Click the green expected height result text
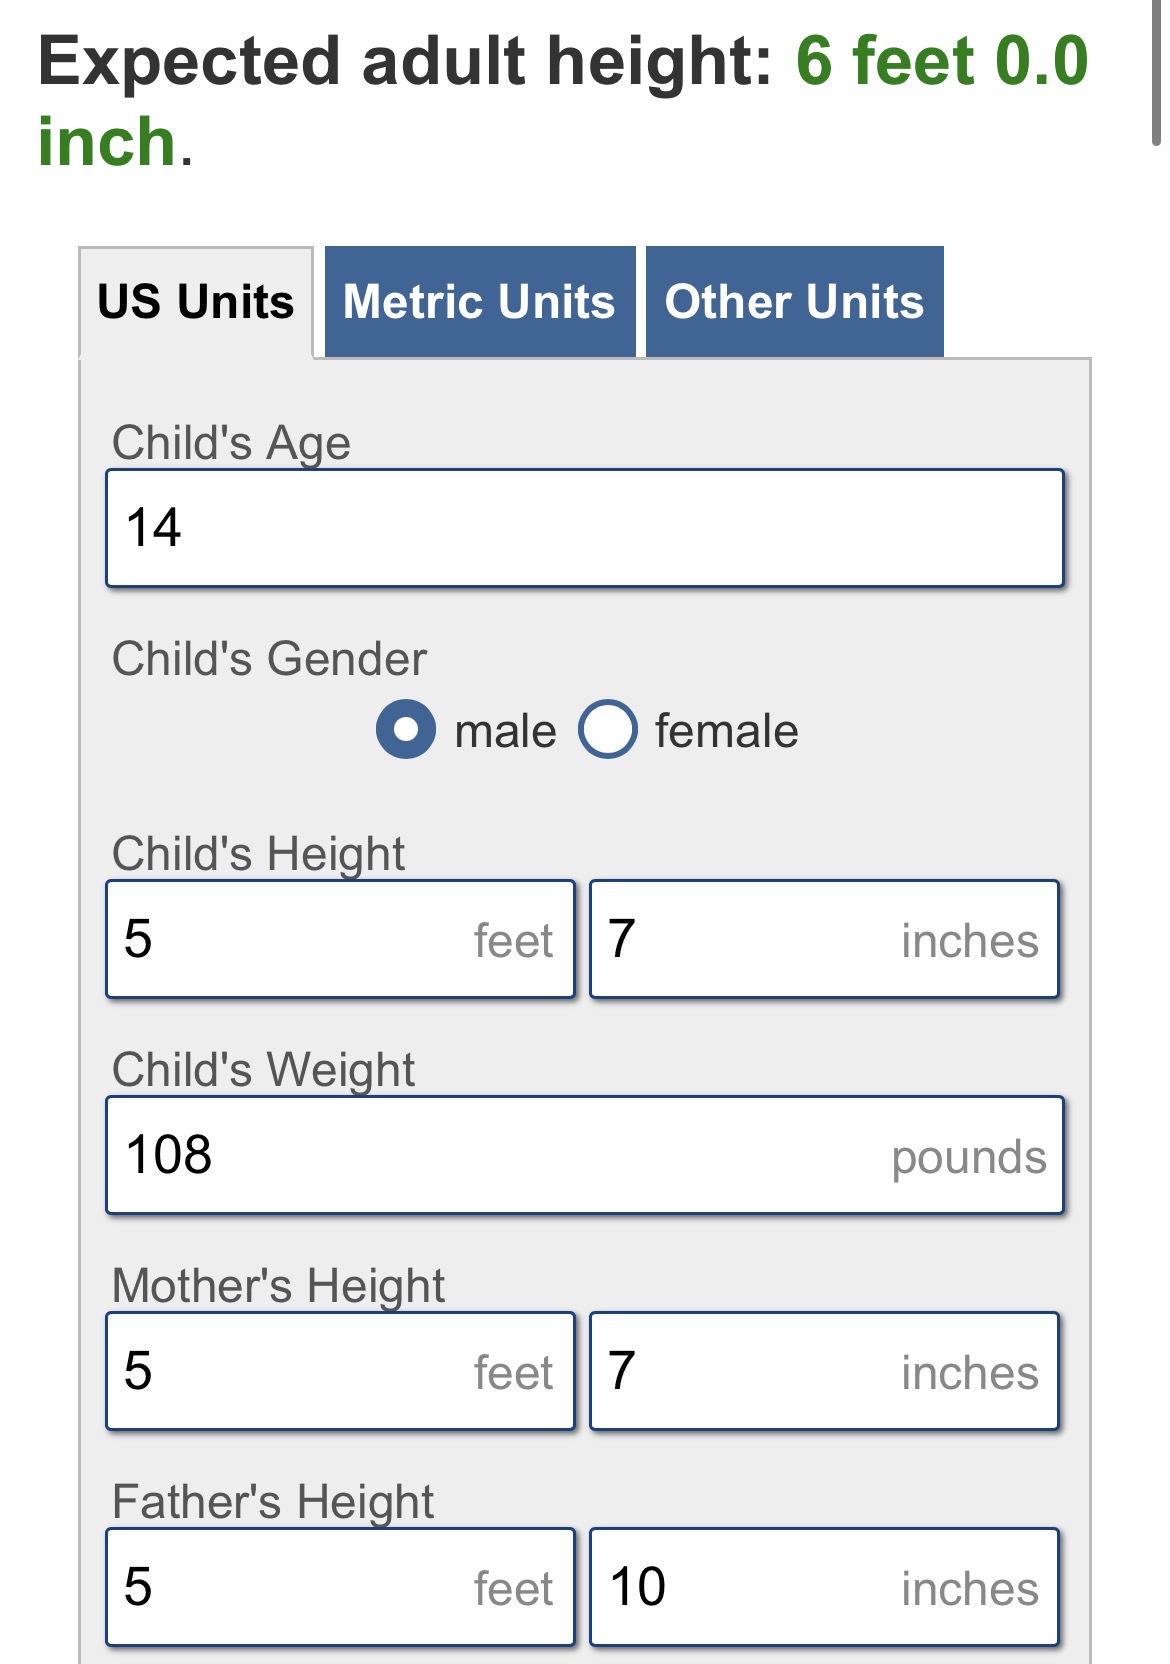This screenshot has height=1664, width=1170. pos(940,62)
